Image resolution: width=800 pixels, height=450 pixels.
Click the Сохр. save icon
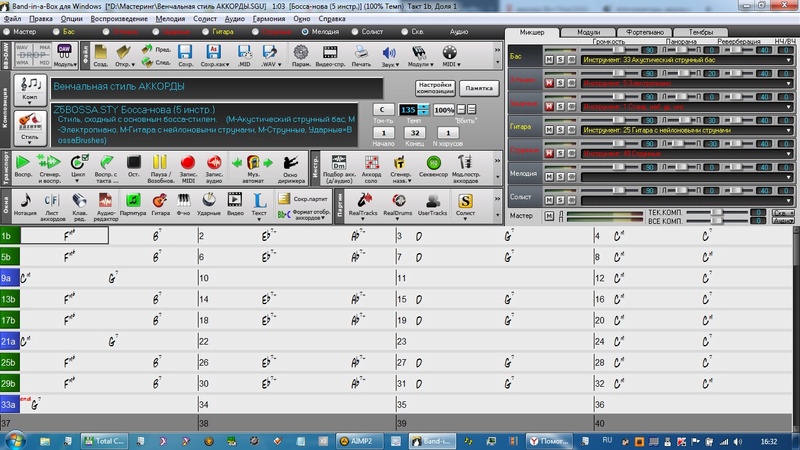(x=185, y=53)
